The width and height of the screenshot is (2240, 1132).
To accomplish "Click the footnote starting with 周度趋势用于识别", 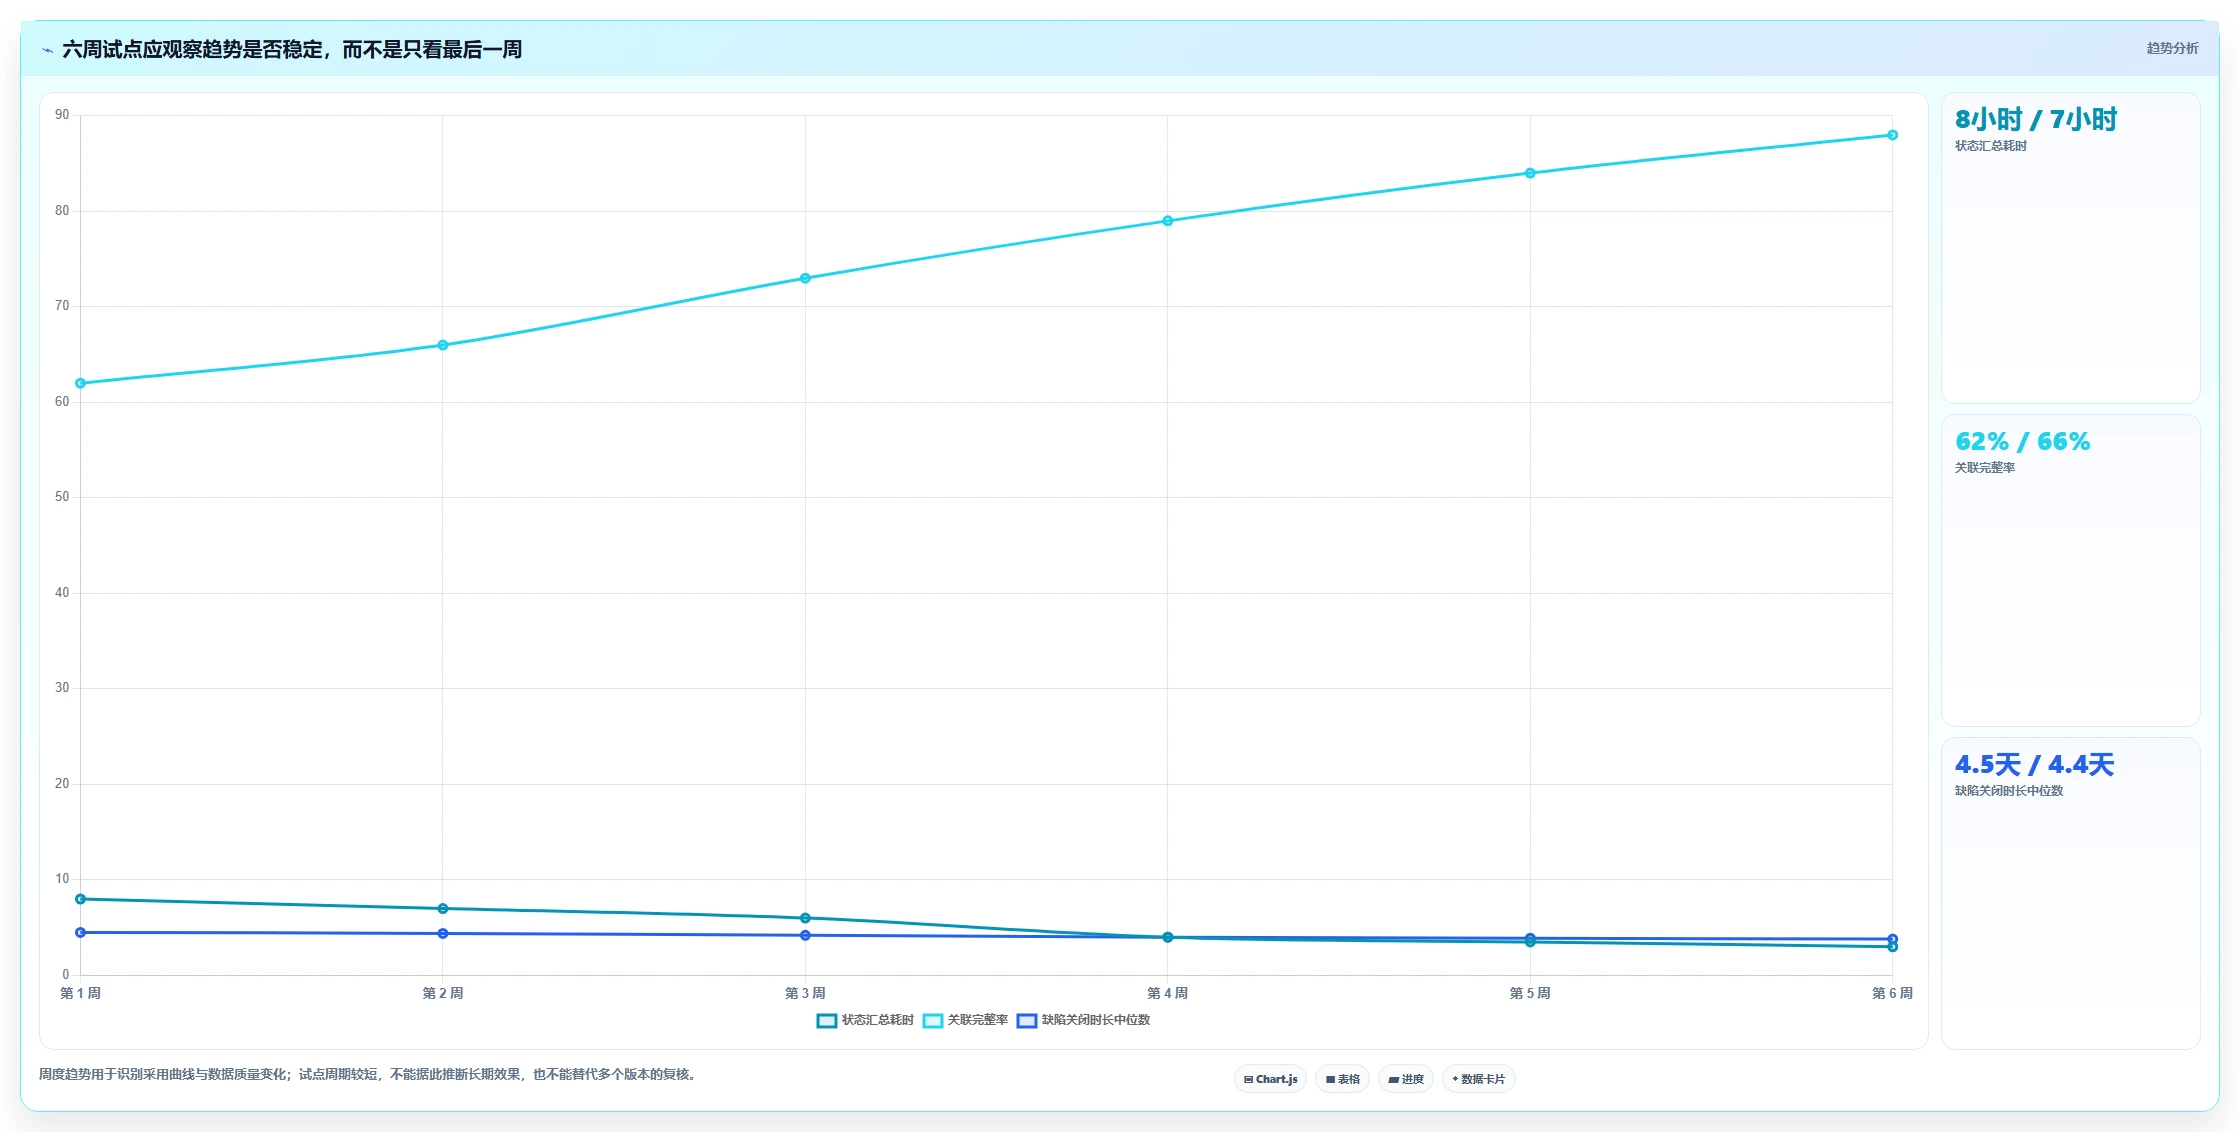I will [x=367, y=1075].
